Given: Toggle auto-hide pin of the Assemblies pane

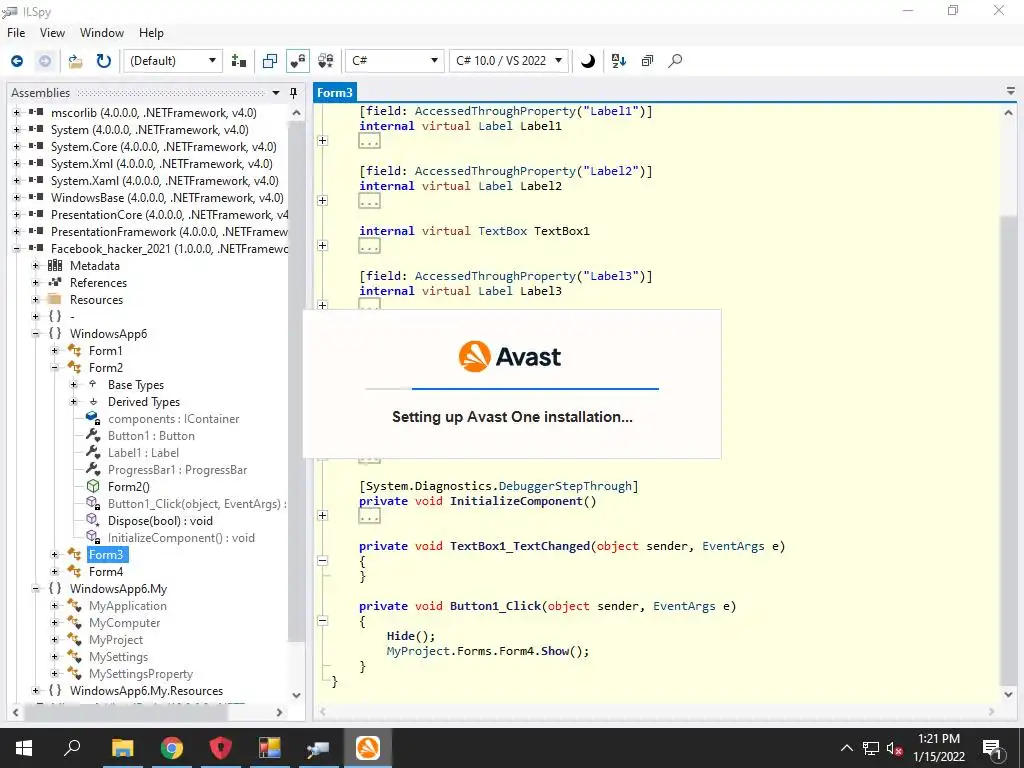Looking at the screenshot, I should [x=294, y=93].
